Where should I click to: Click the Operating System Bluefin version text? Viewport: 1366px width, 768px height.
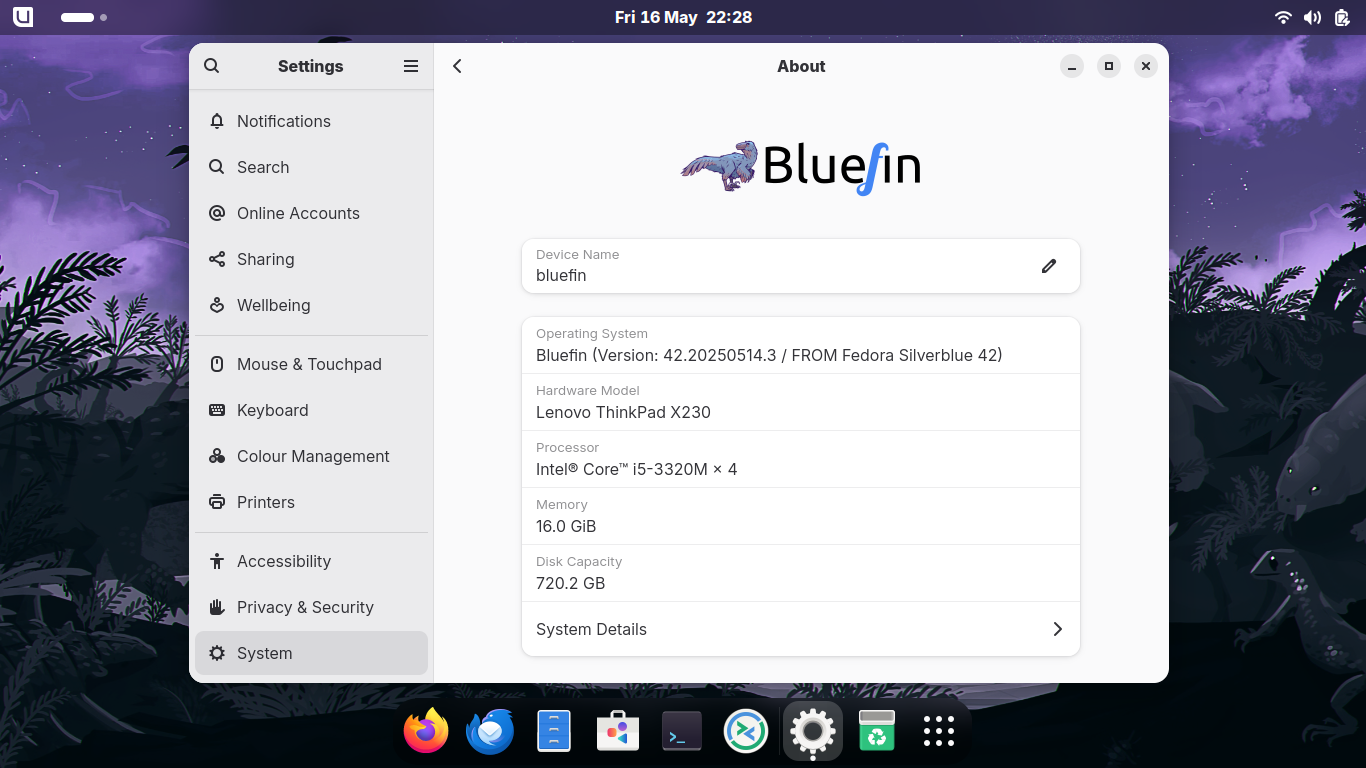(x=769, y=355)
